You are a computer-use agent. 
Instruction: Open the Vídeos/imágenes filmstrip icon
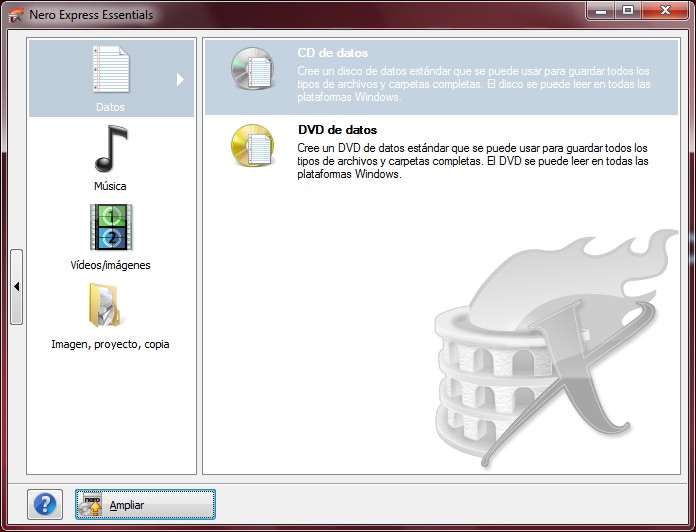point(111,227)
